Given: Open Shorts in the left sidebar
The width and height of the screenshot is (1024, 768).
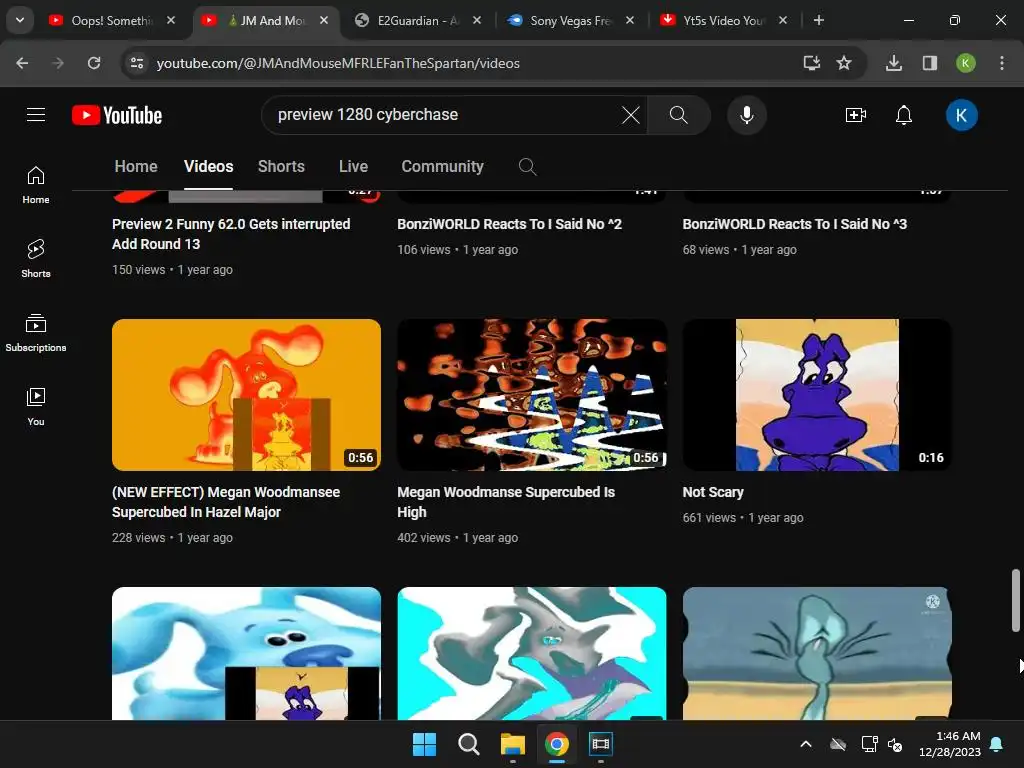Looking at the screenshot, I should tap(36, 259).
